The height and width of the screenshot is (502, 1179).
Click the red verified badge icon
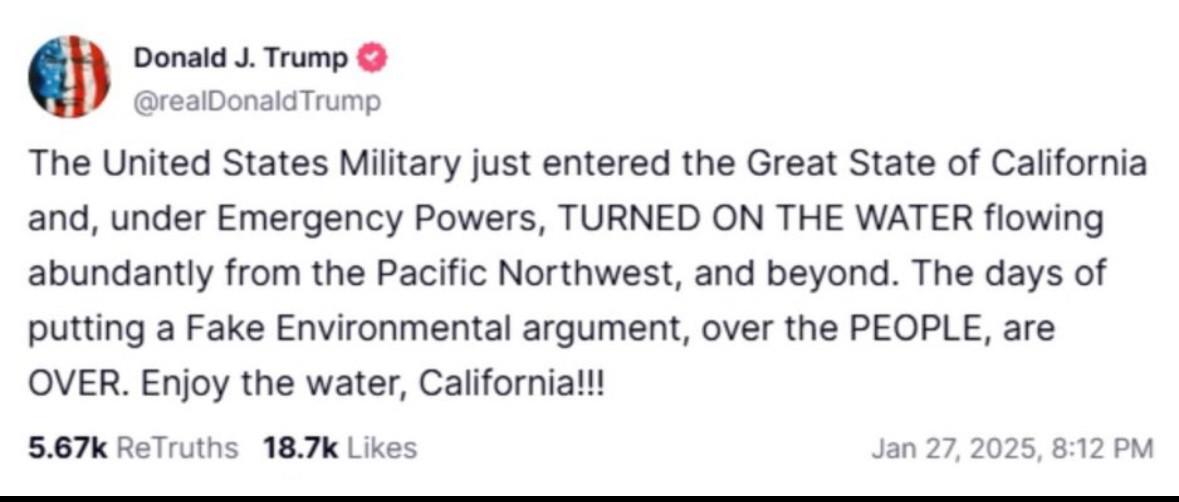371,59
